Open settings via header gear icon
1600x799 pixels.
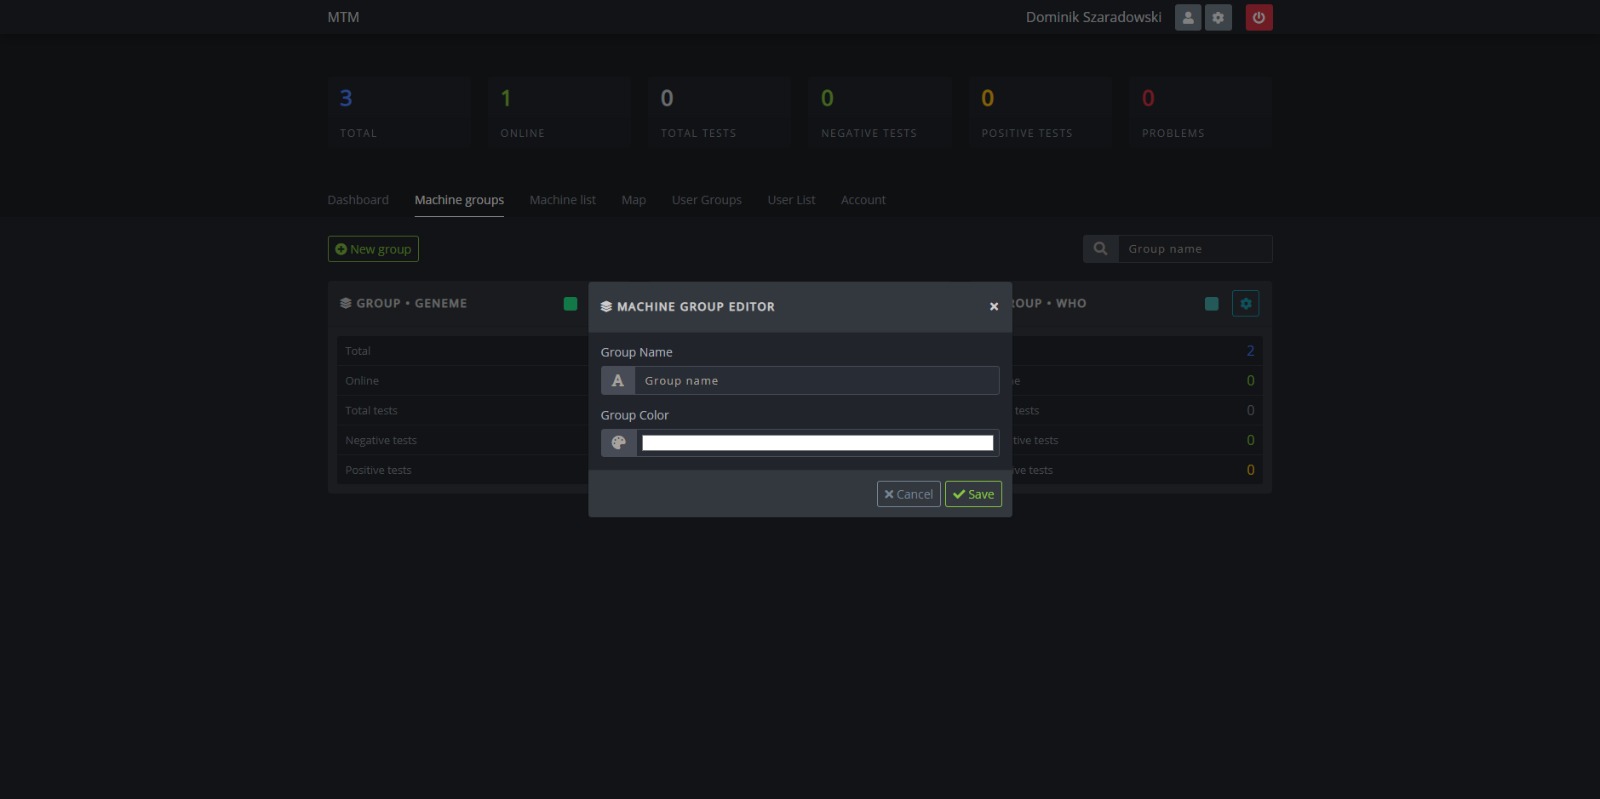coord(1218,17)
